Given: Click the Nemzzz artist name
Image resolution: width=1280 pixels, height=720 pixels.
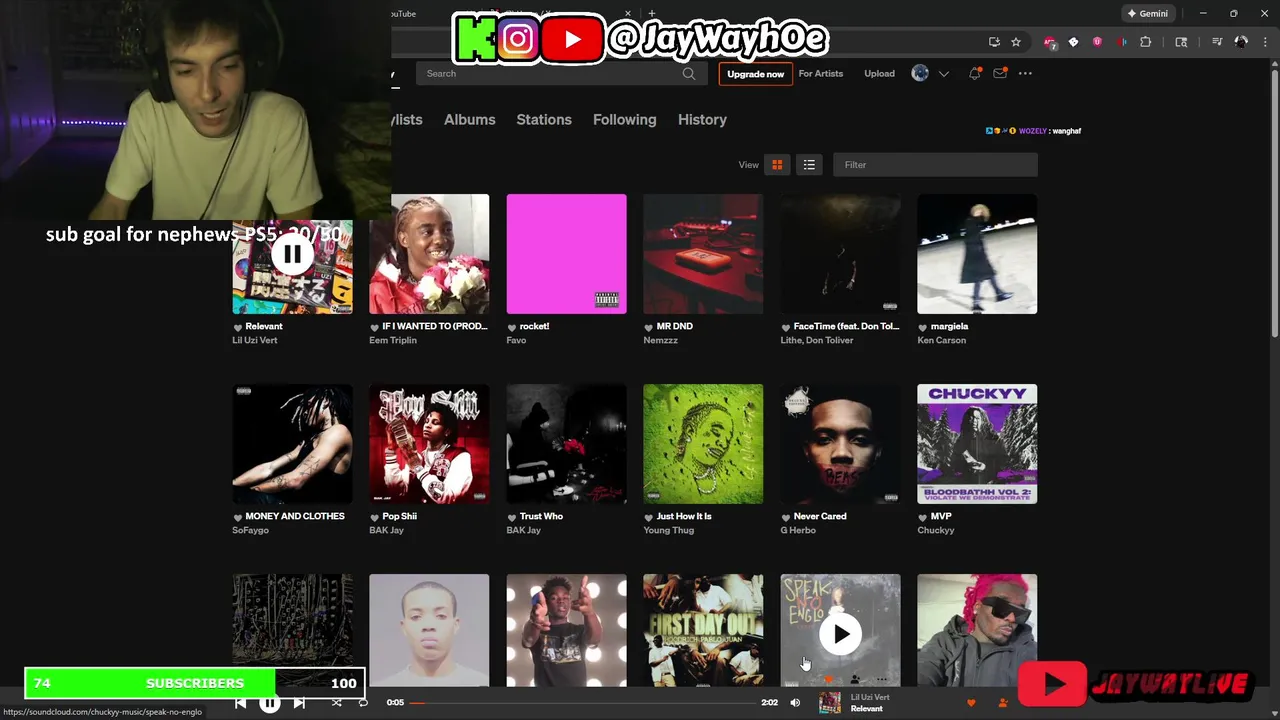Looking at the screenshot, I should click(x=662, y=340).
